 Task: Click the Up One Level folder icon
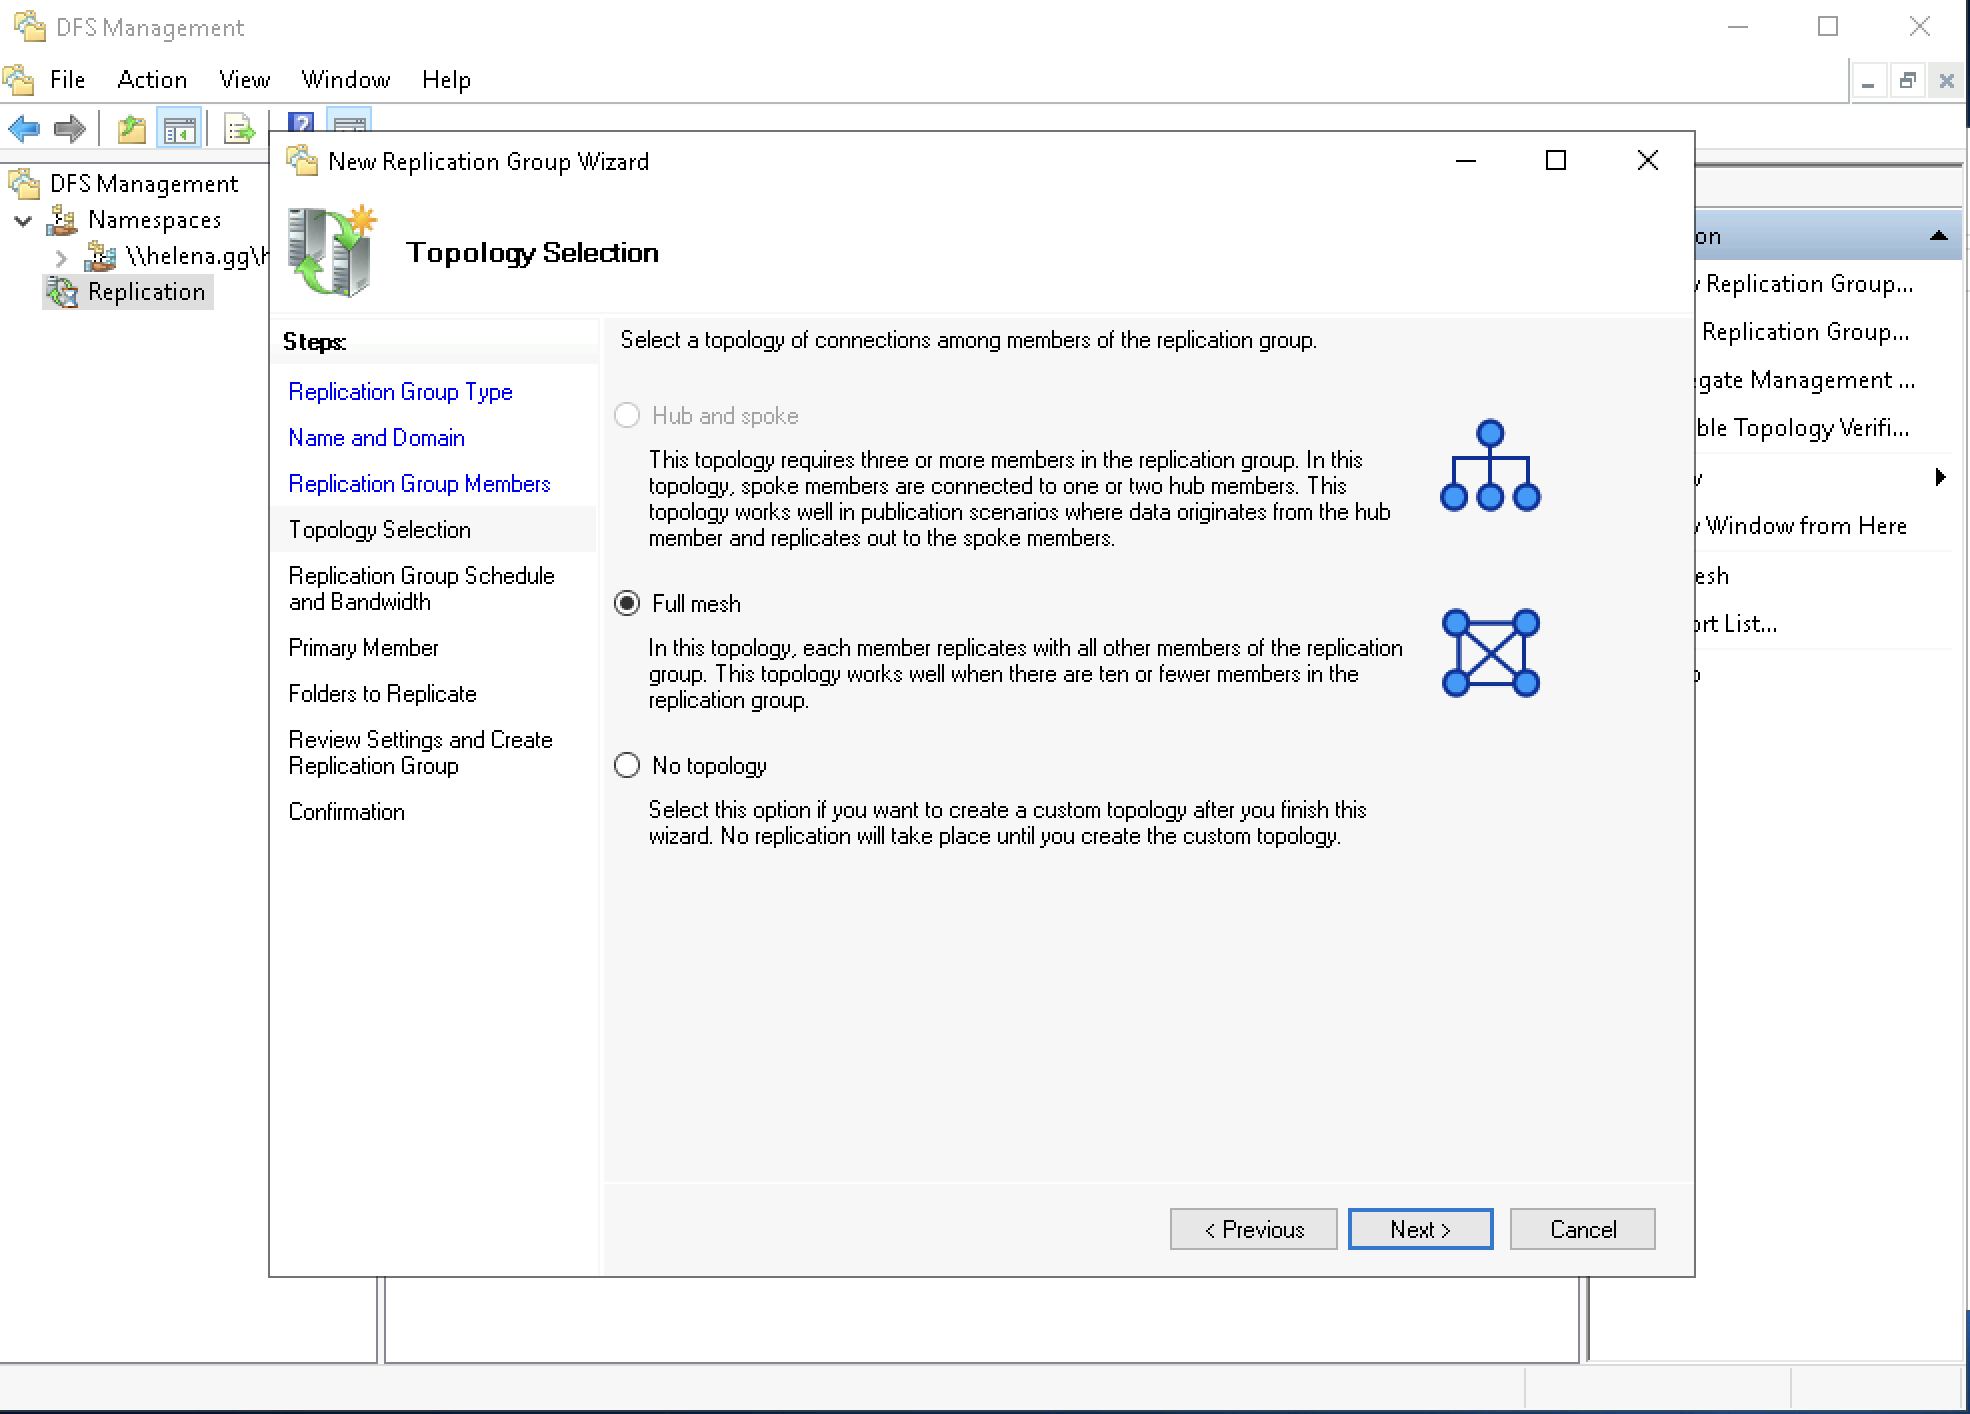coord(131,129)
